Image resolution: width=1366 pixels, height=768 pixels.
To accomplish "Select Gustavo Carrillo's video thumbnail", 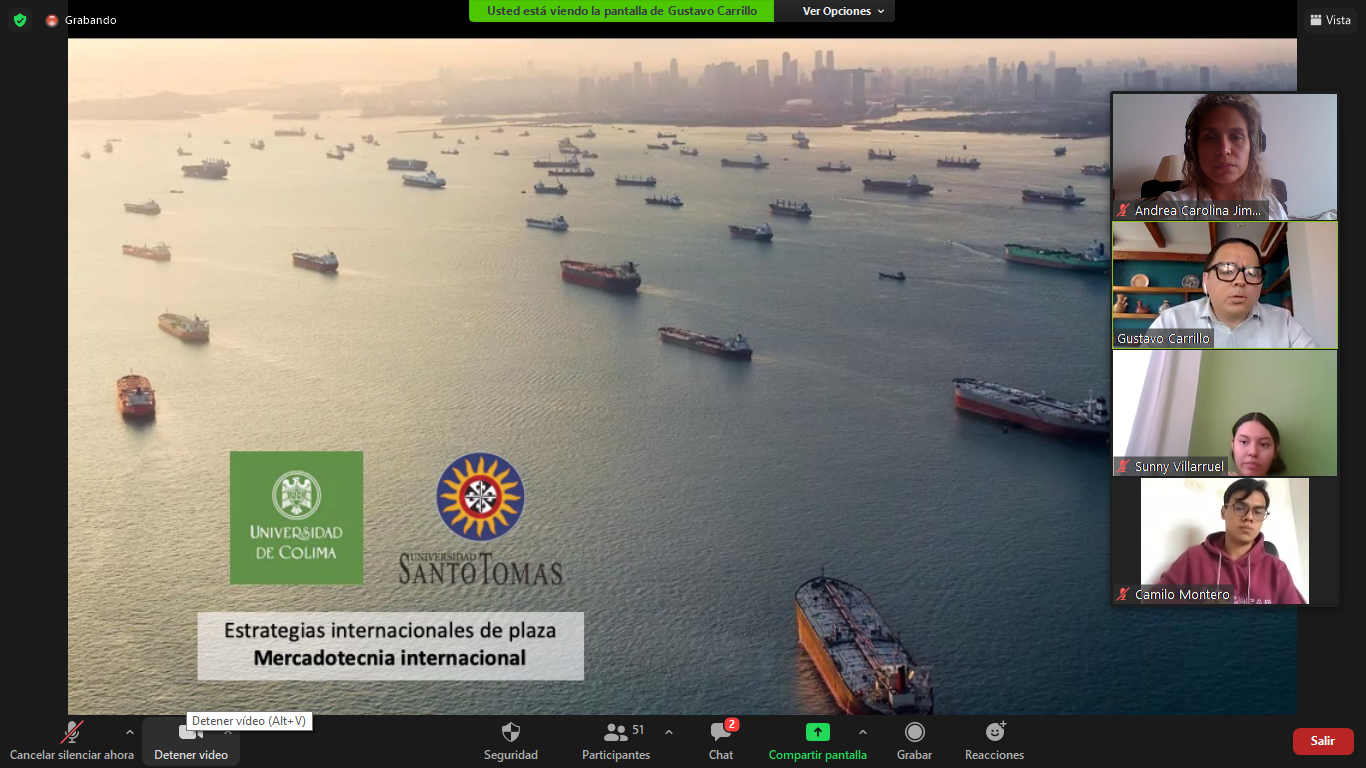I will pos(1224,285).
